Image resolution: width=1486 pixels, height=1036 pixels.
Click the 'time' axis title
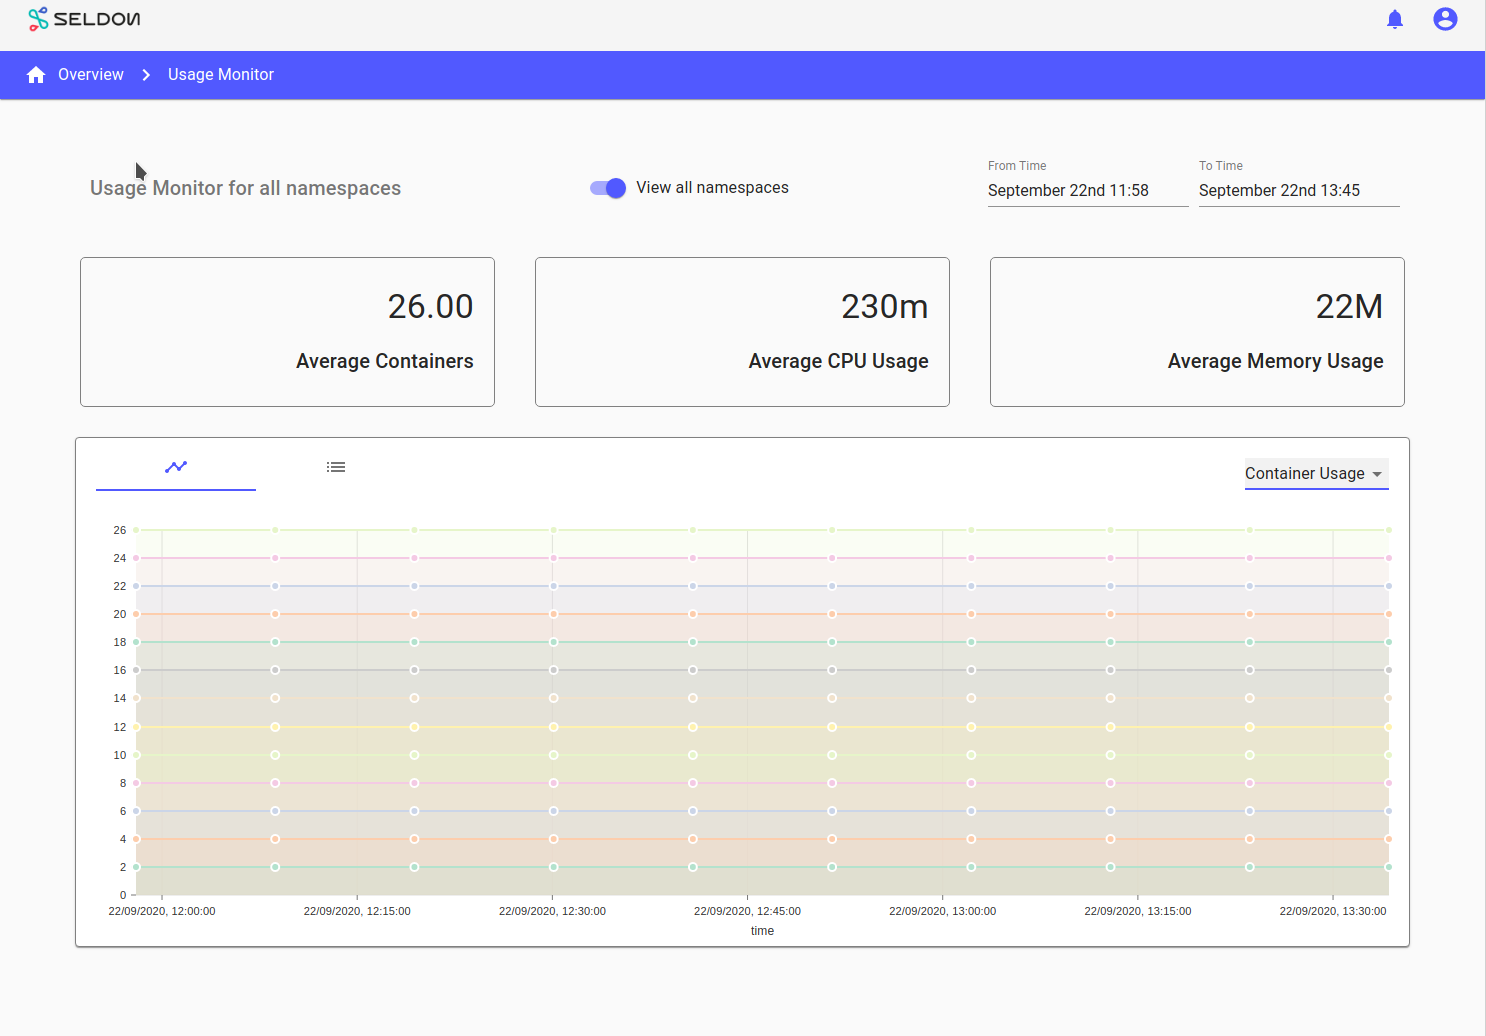click(762, 931)
